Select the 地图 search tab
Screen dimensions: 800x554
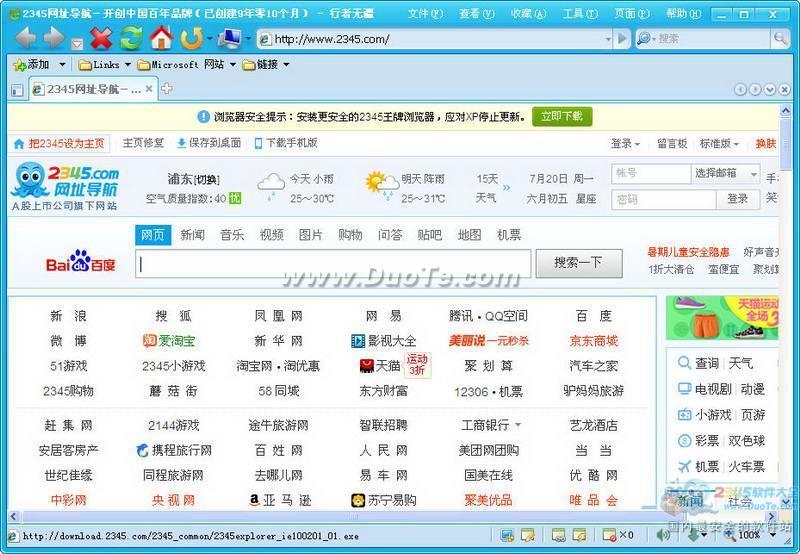click(469, 235)
